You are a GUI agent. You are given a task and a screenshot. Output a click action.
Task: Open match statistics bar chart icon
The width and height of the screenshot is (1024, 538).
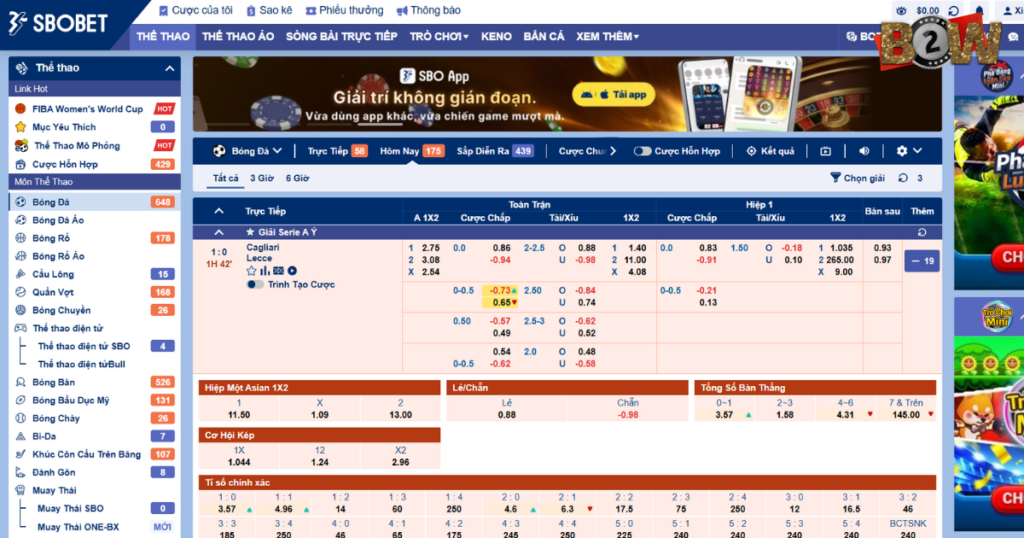(x=264, y=271)
